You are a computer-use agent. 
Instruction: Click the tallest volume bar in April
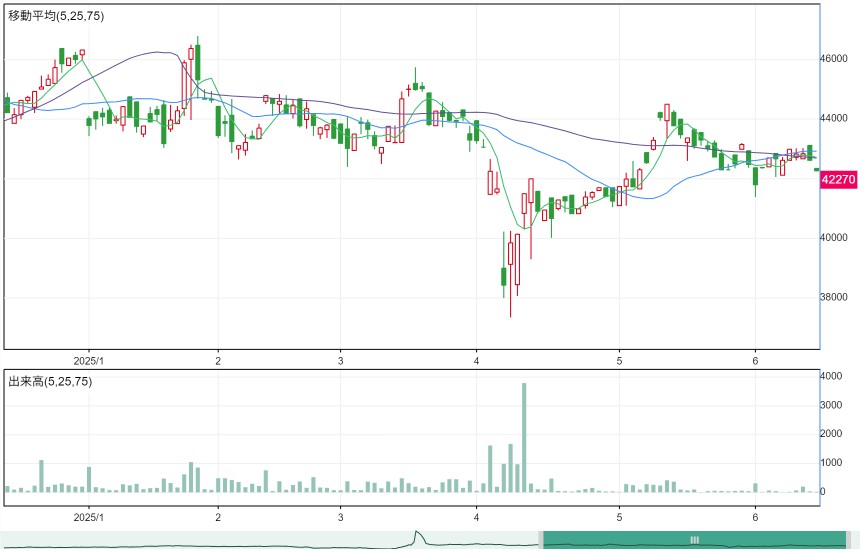(x=524, y=437)
